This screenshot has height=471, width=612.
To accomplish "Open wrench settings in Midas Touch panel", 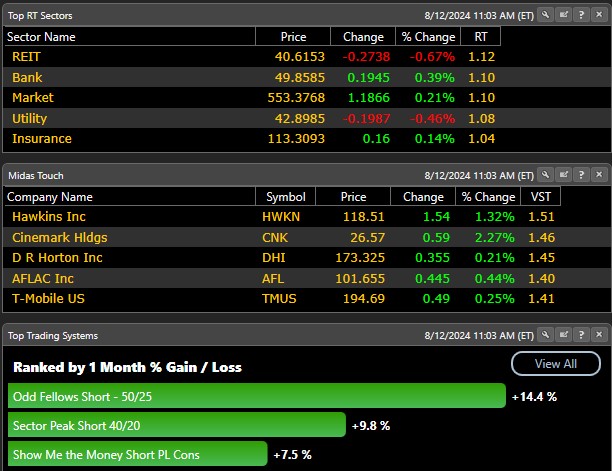I will [x=545, y=175].
